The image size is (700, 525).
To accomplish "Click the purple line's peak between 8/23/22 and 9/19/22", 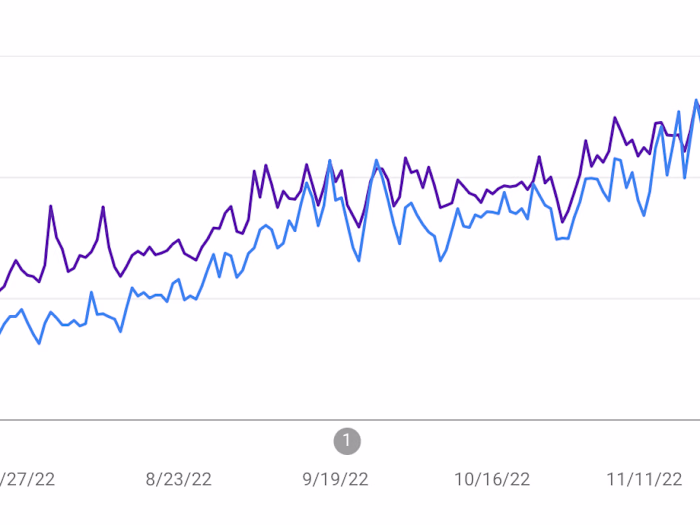I will 266,166.
